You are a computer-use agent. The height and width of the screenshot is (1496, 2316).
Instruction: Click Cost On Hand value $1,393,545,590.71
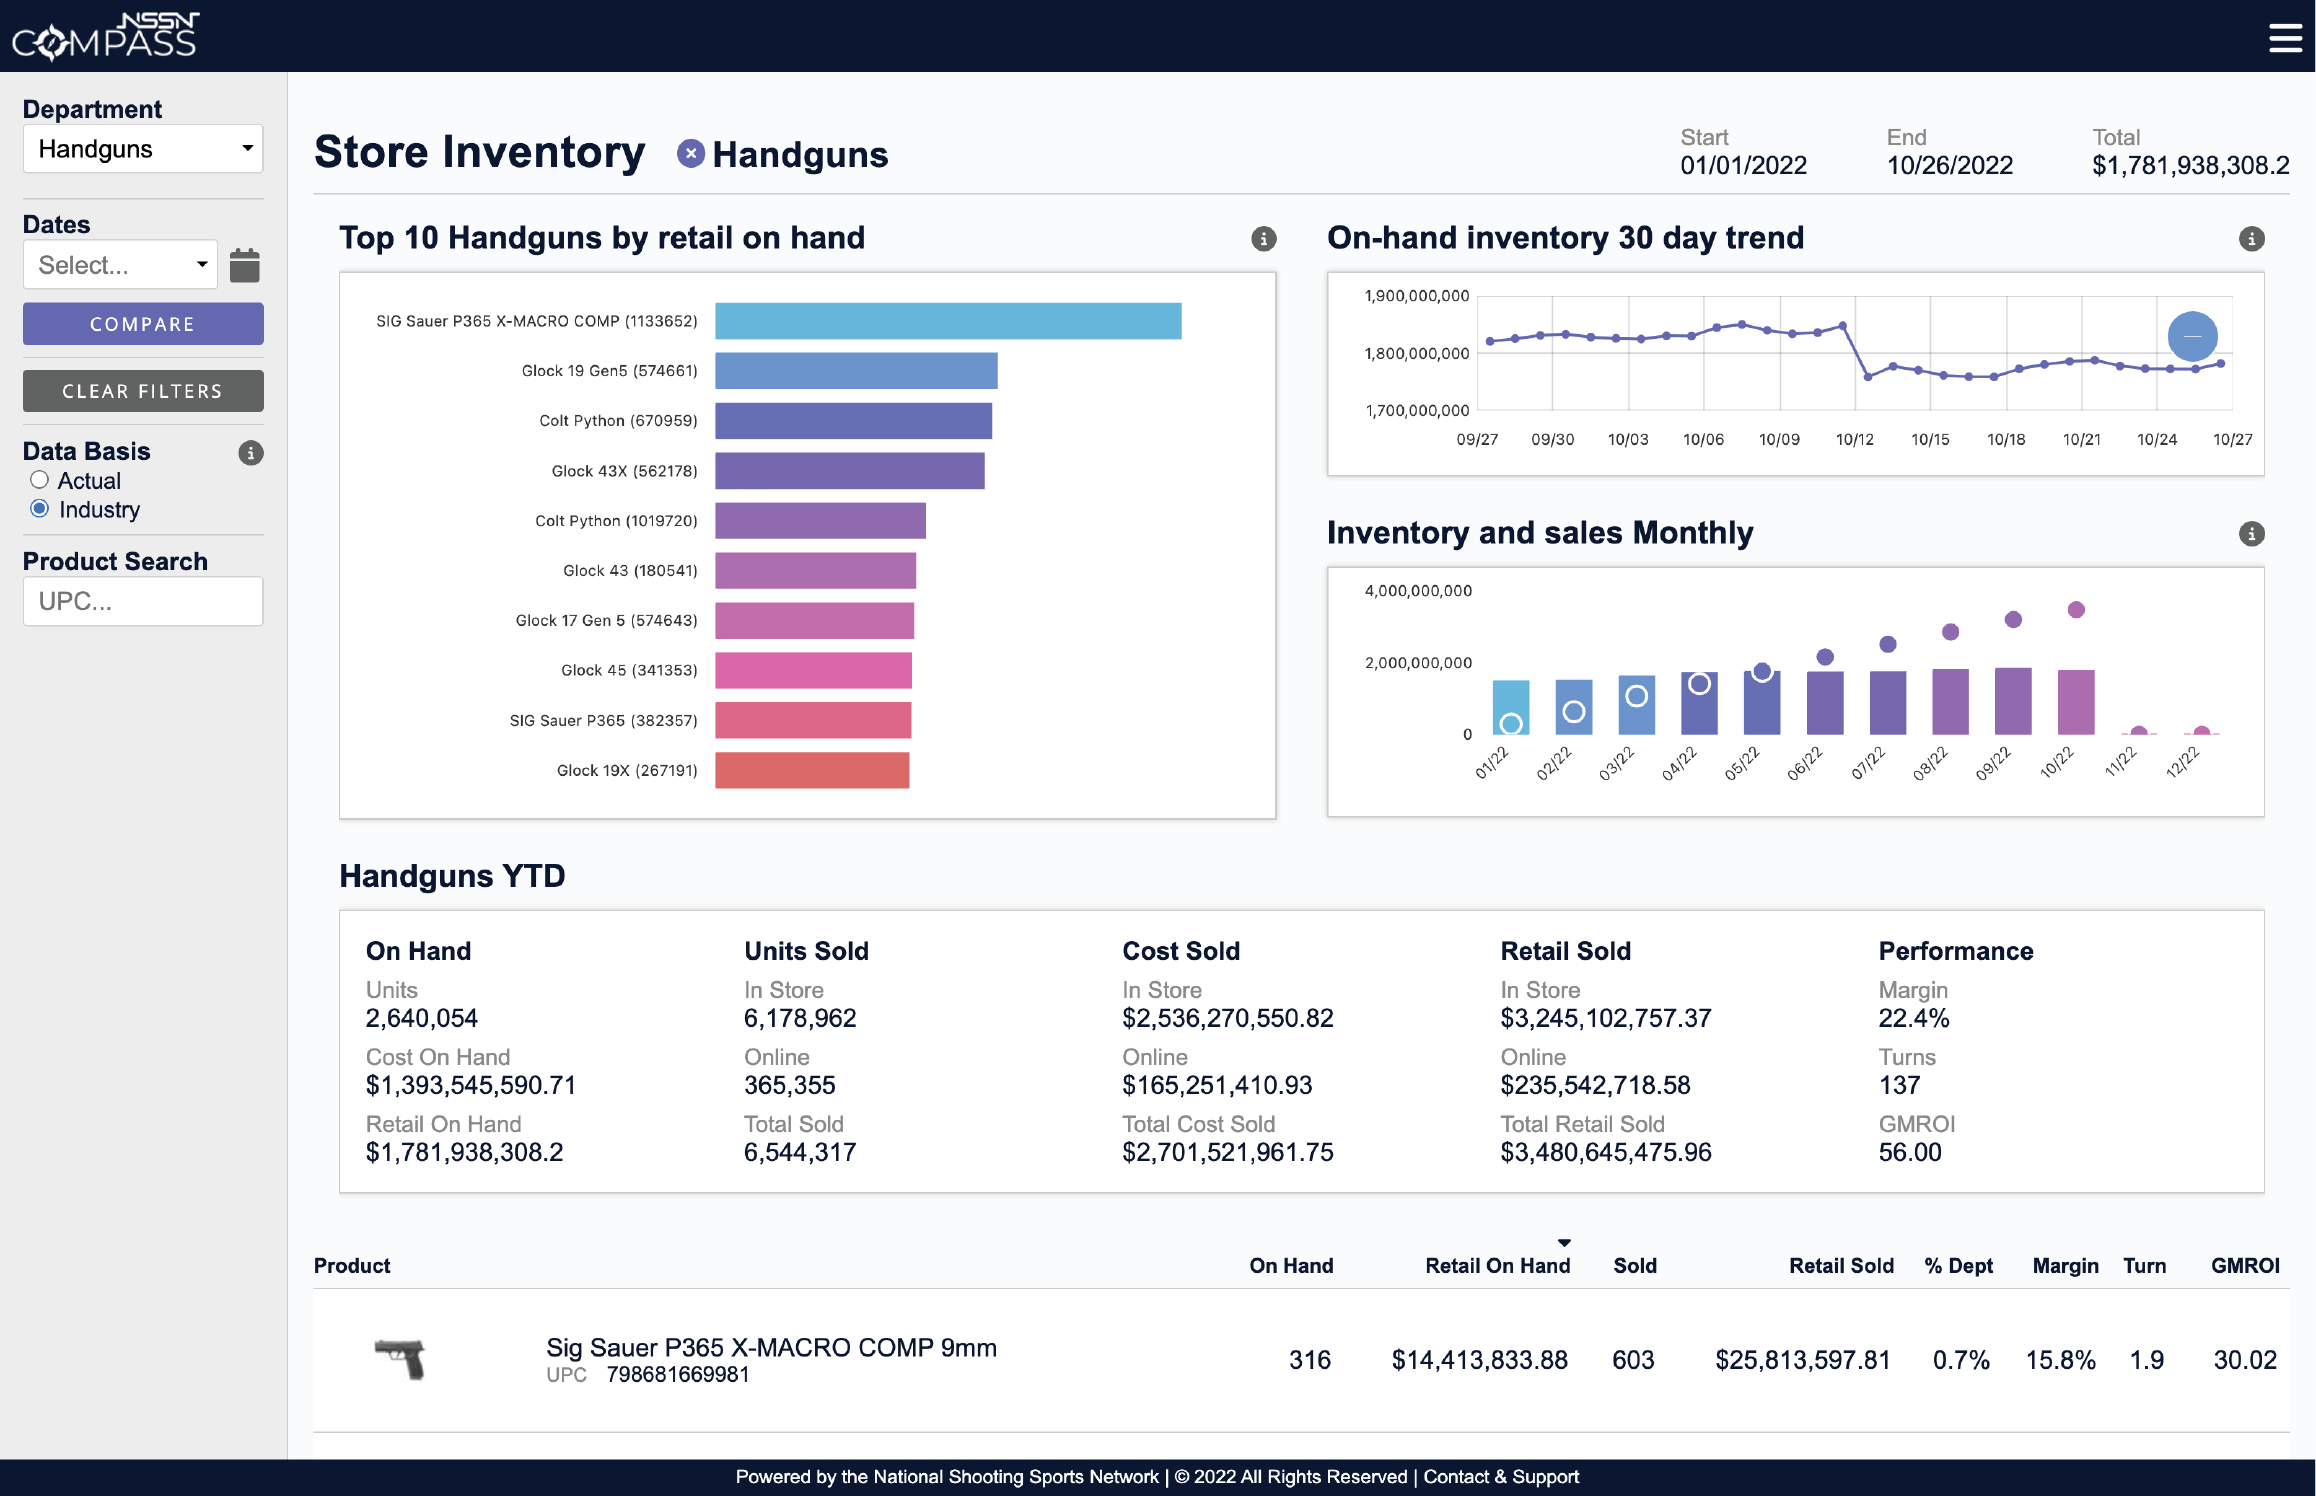pos(471,1086)
